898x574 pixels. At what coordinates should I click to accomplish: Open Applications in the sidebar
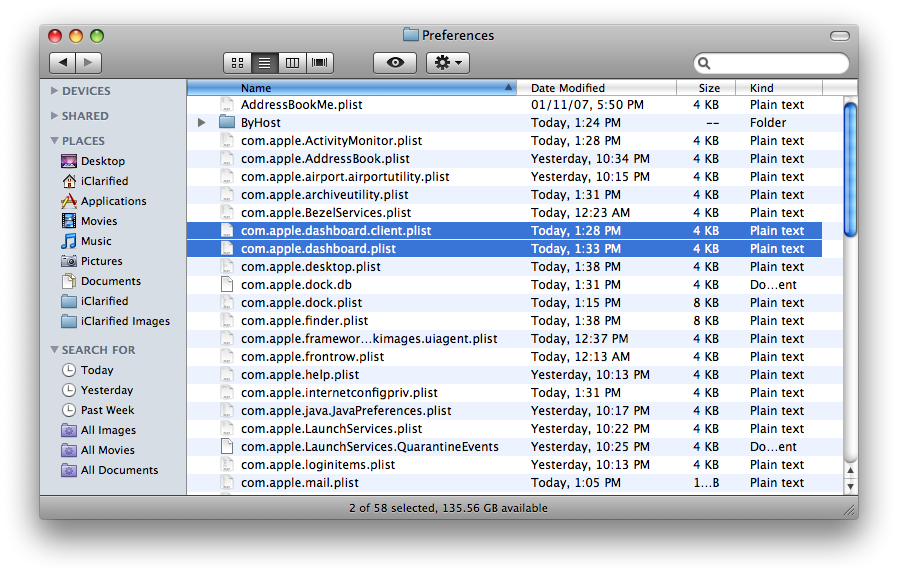coord(113,201)
